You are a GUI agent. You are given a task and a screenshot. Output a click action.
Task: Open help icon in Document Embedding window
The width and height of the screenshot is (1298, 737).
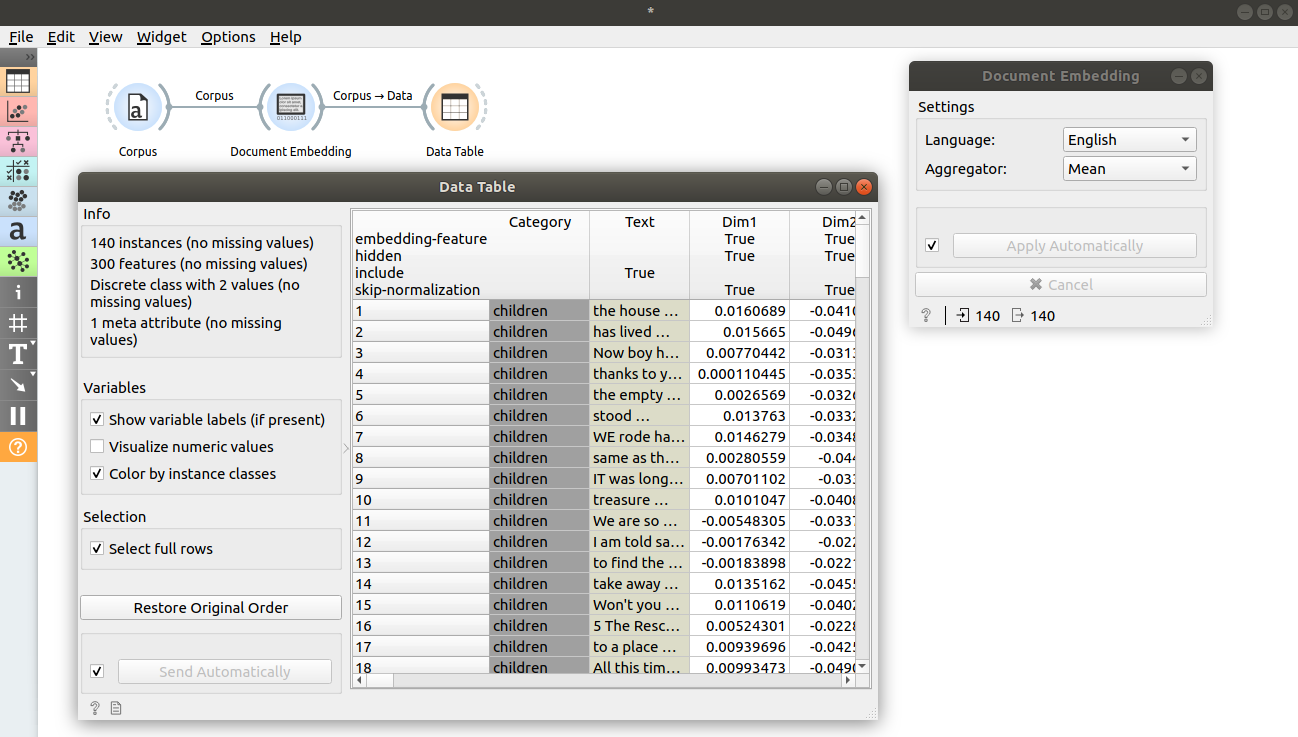click(x=927, y=315)
